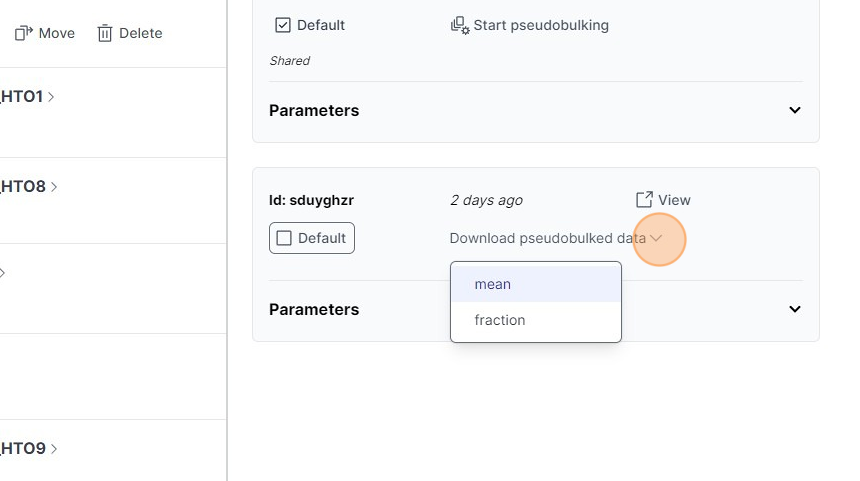This screenshot has width=860, height=481.
Task: Enable the Default checkbox for sduyghzr
Action: (284, 238)
